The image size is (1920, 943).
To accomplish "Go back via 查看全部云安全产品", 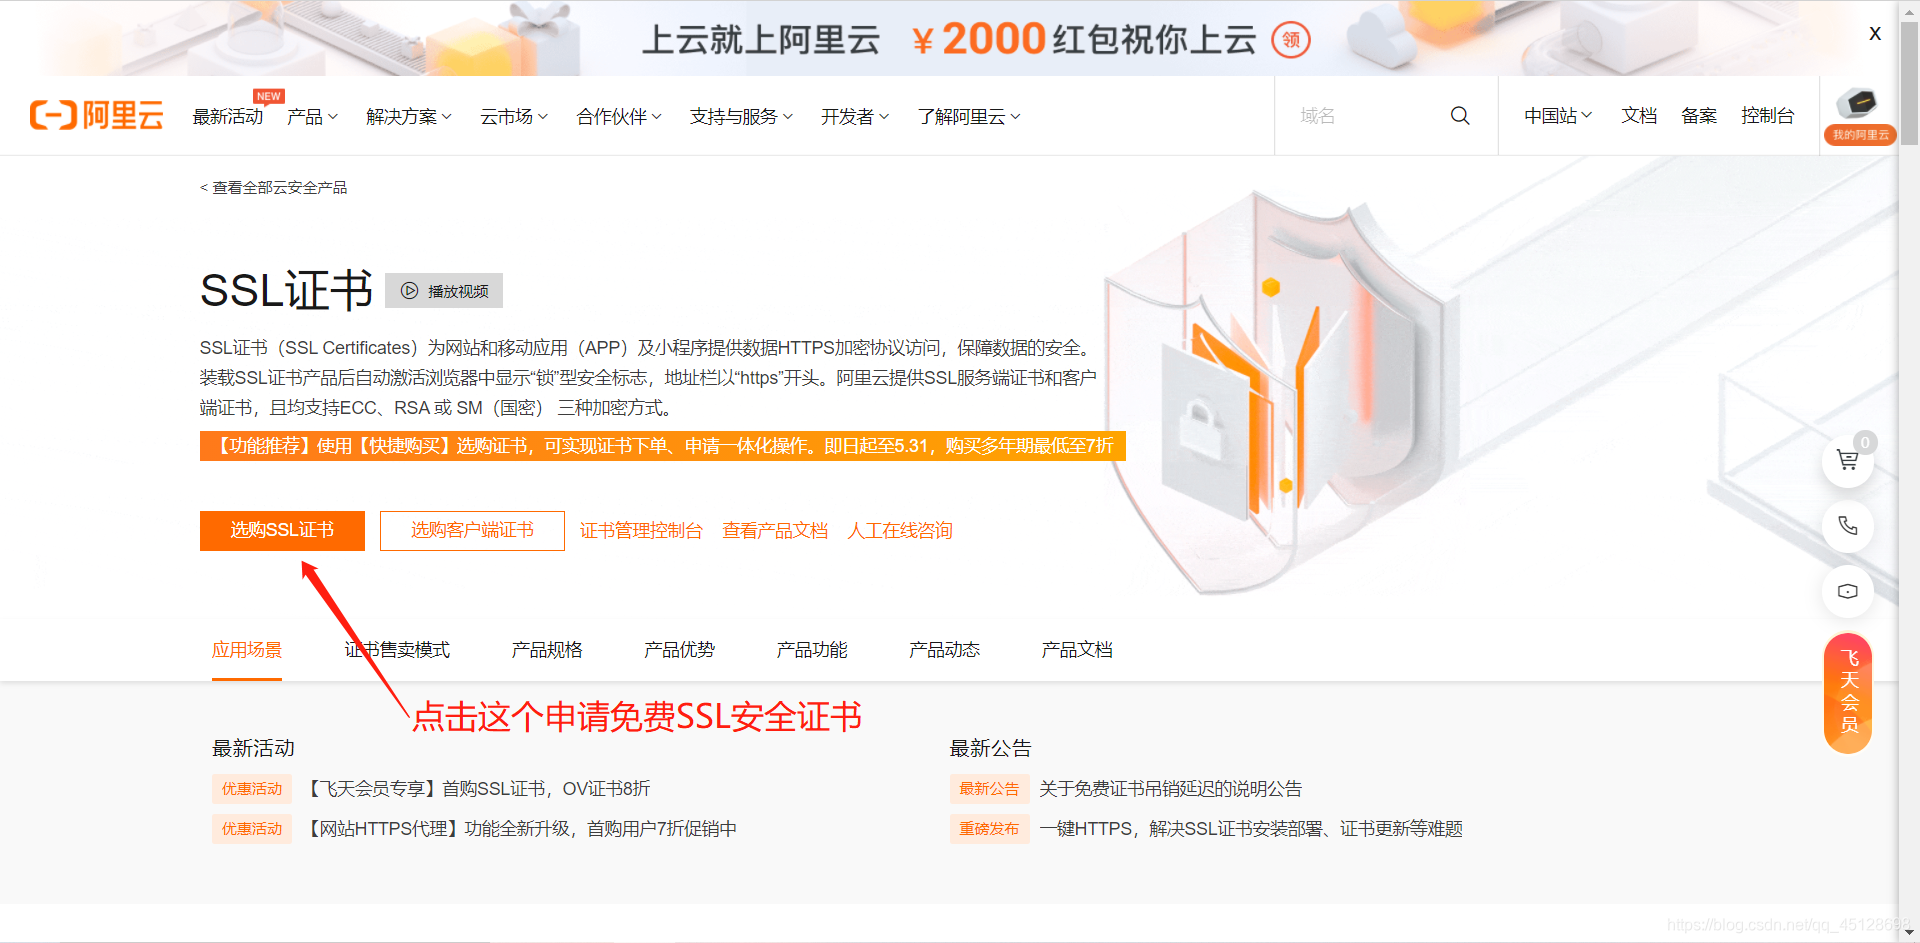I will [x=274, y=188].
